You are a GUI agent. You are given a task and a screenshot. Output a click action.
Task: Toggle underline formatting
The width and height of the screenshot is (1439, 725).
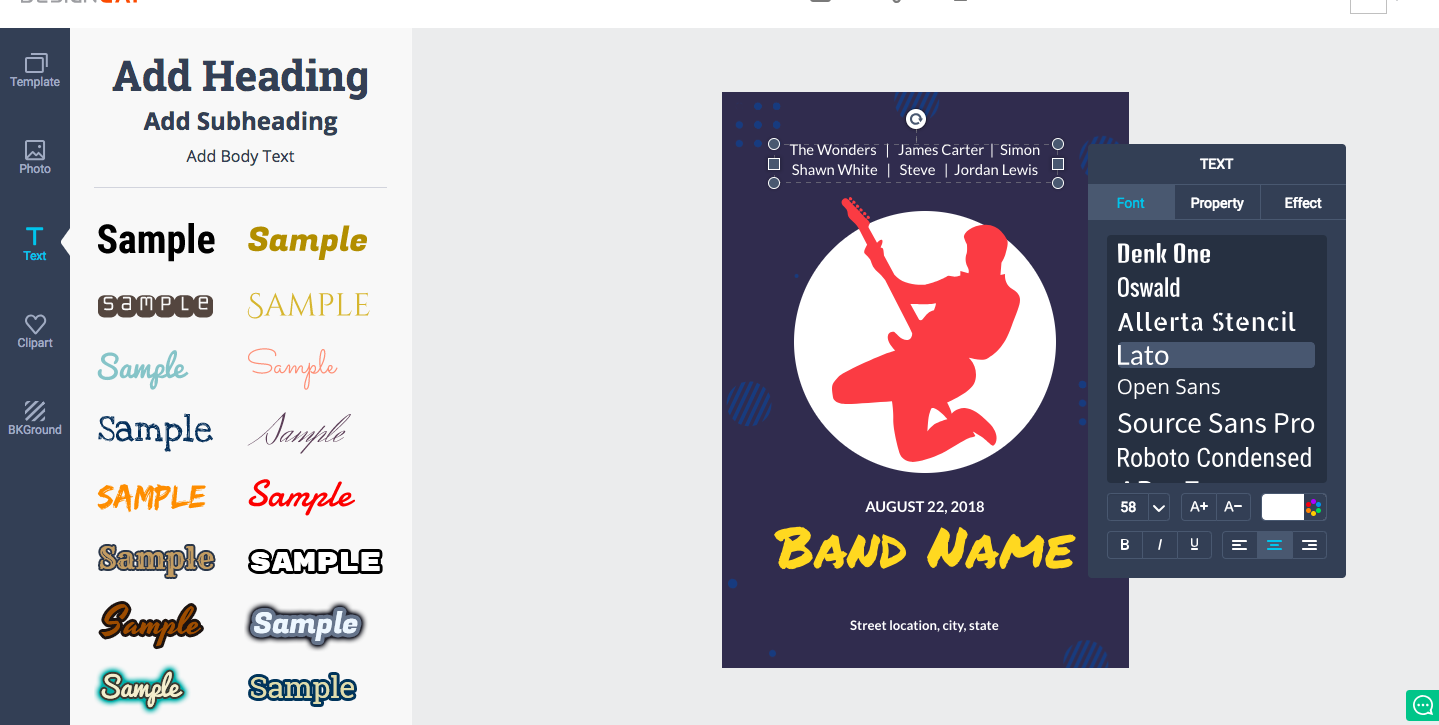coord(1194,545)
